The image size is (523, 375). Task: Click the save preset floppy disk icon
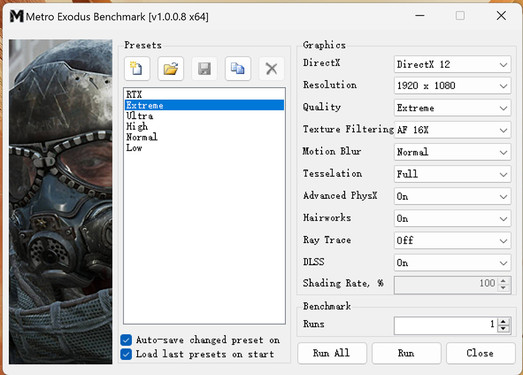tap(204, 69)
